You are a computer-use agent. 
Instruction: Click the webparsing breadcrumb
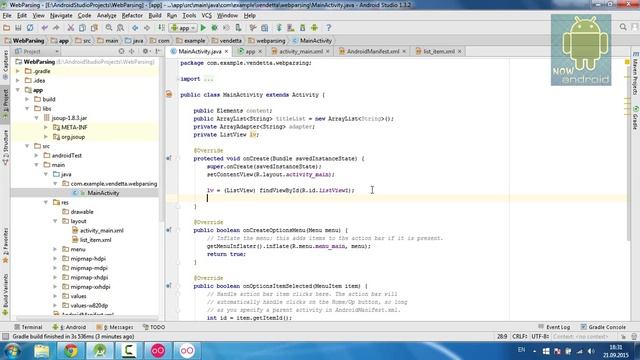point(270,41)
